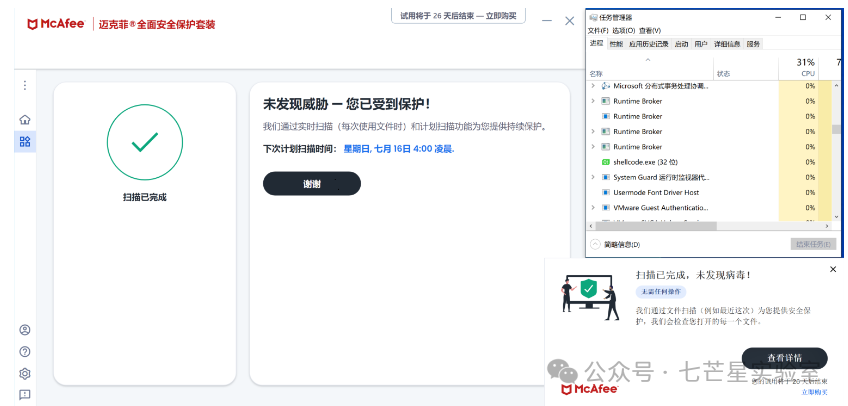Viewport: 848px width, 406px height.
Task: Expand the VMware Guest Authentication process
Action: tap(593, 208)
